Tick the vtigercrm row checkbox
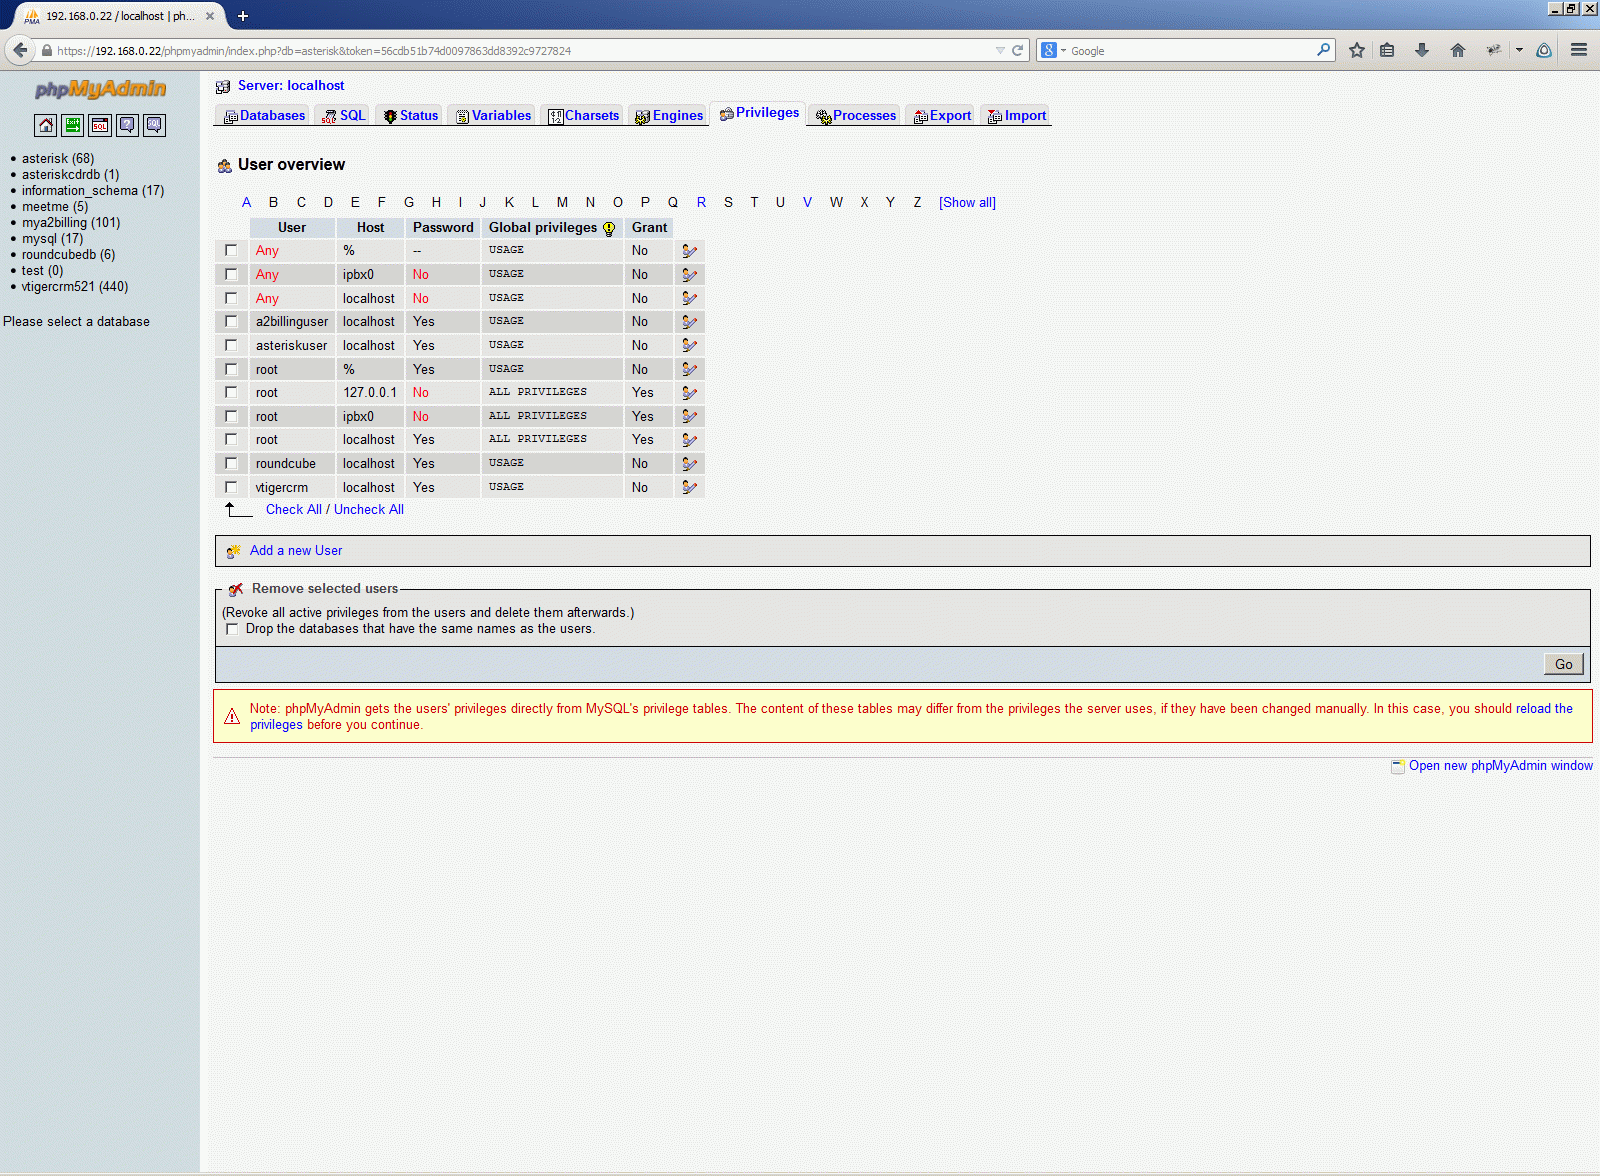 click(231, 487)
